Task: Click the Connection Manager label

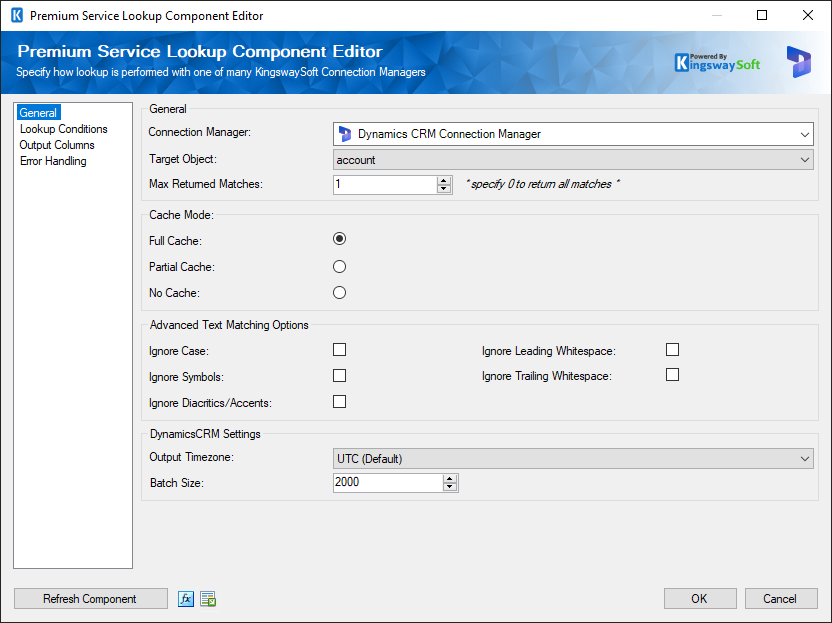Action: pos(200,132)
